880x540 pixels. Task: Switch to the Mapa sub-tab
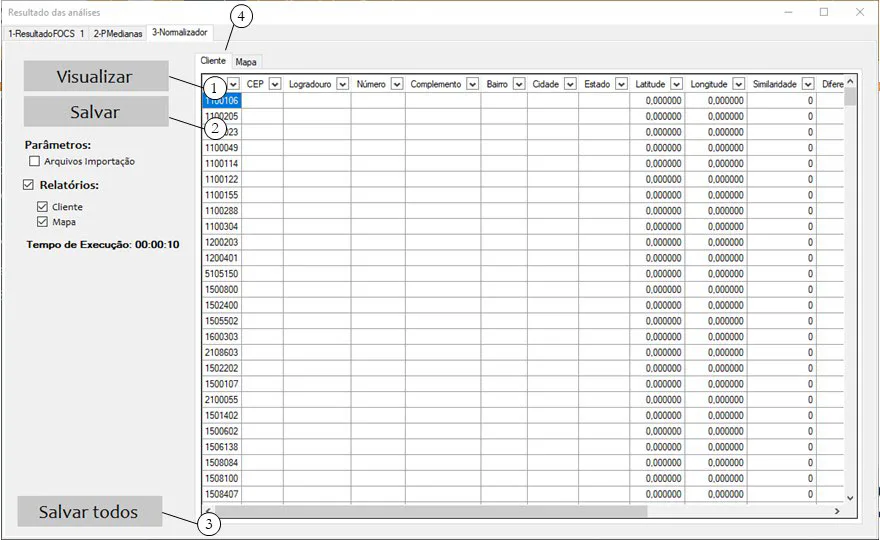[x=246, y=62]
